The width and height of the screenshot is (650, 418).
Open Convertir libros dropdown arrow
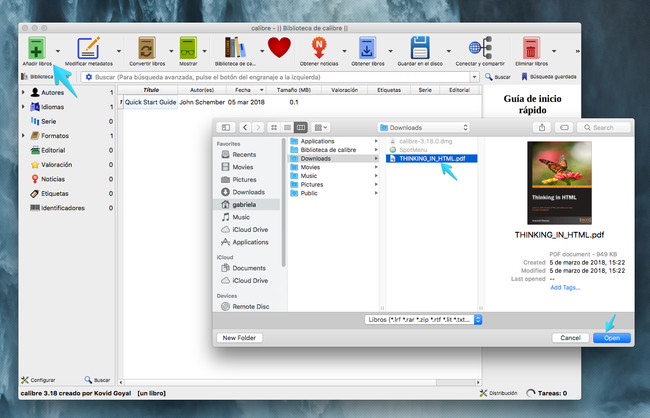click(x=171, y=51)
